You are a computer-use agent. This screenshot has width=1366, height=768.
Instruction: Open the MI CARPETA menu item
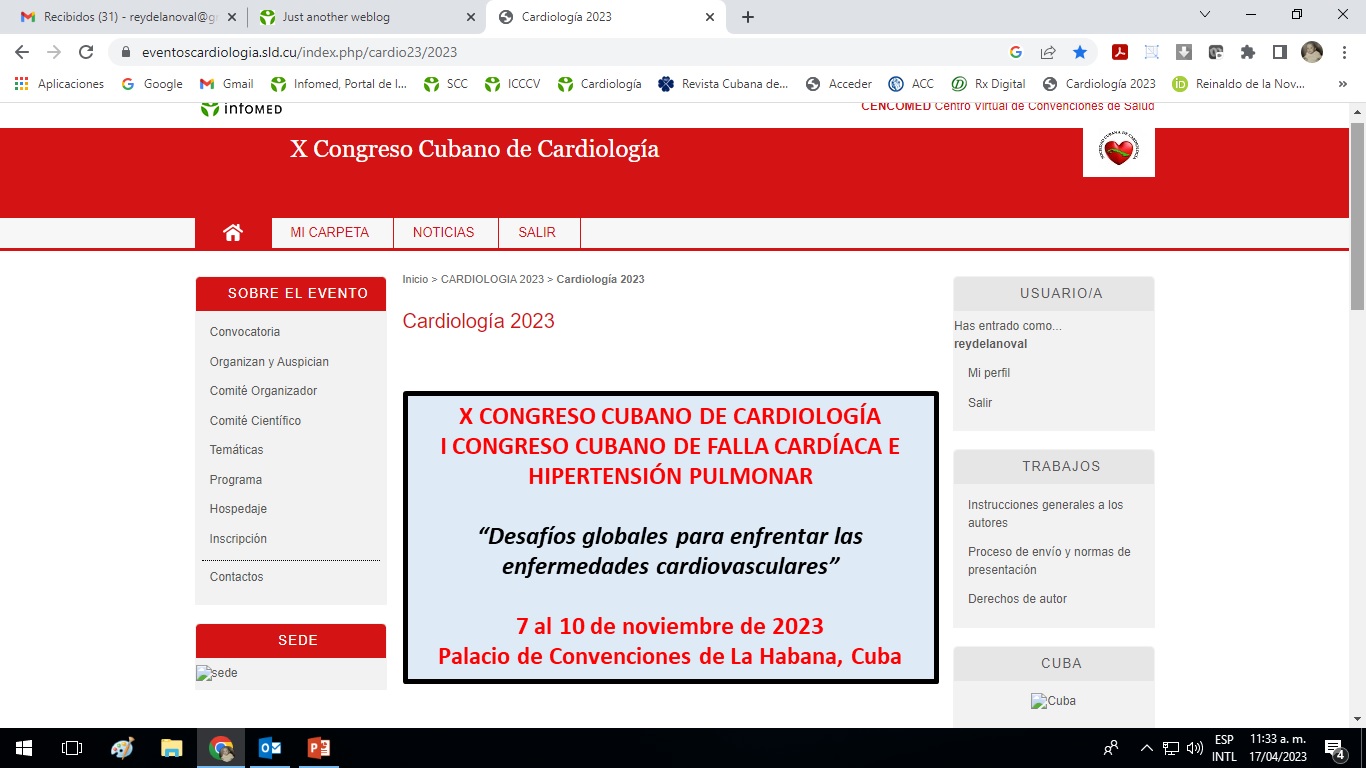coord(329,232)
